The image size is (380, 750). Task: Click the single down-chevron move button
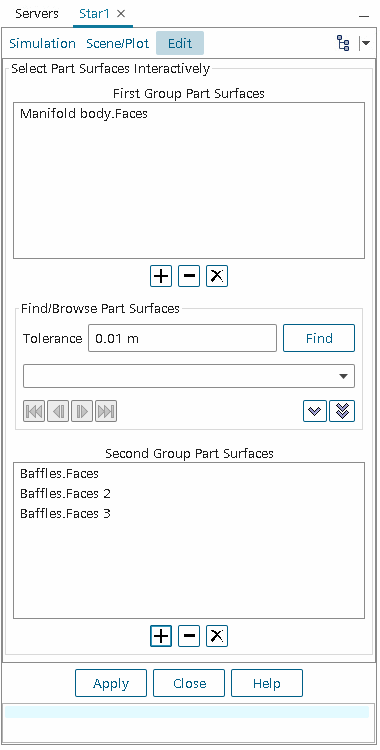tap(315, 411)
